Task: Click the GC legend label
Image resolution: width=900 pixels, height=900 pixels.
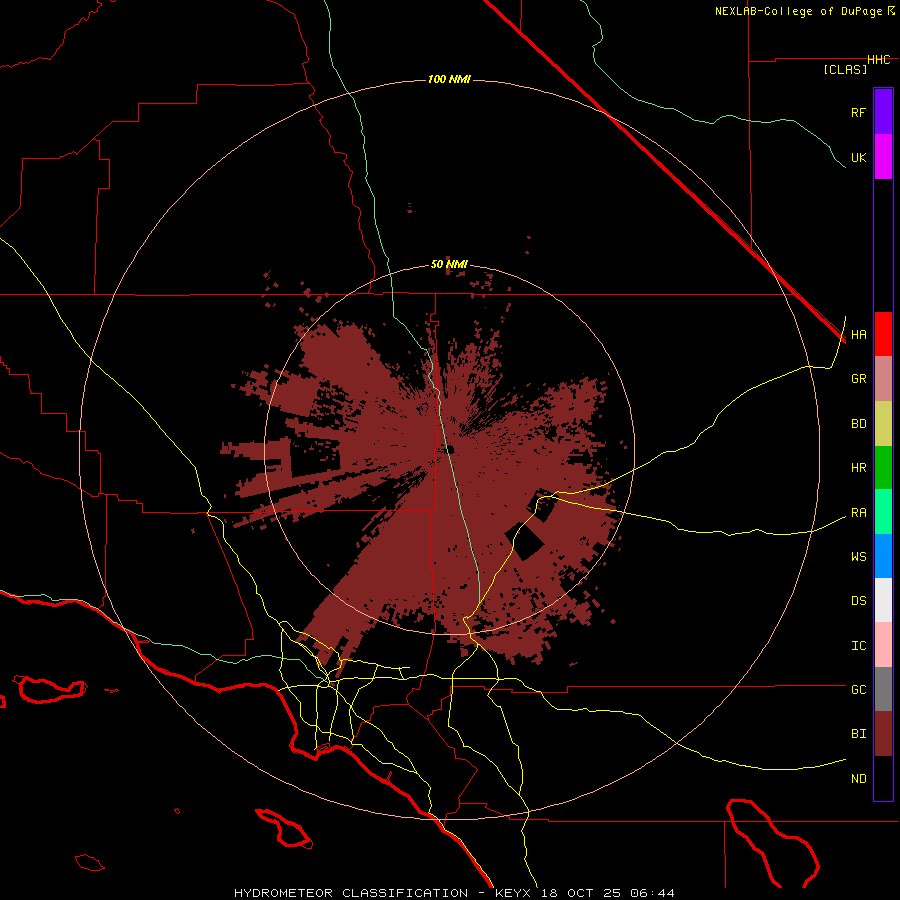Action: [x=858, y=690]
